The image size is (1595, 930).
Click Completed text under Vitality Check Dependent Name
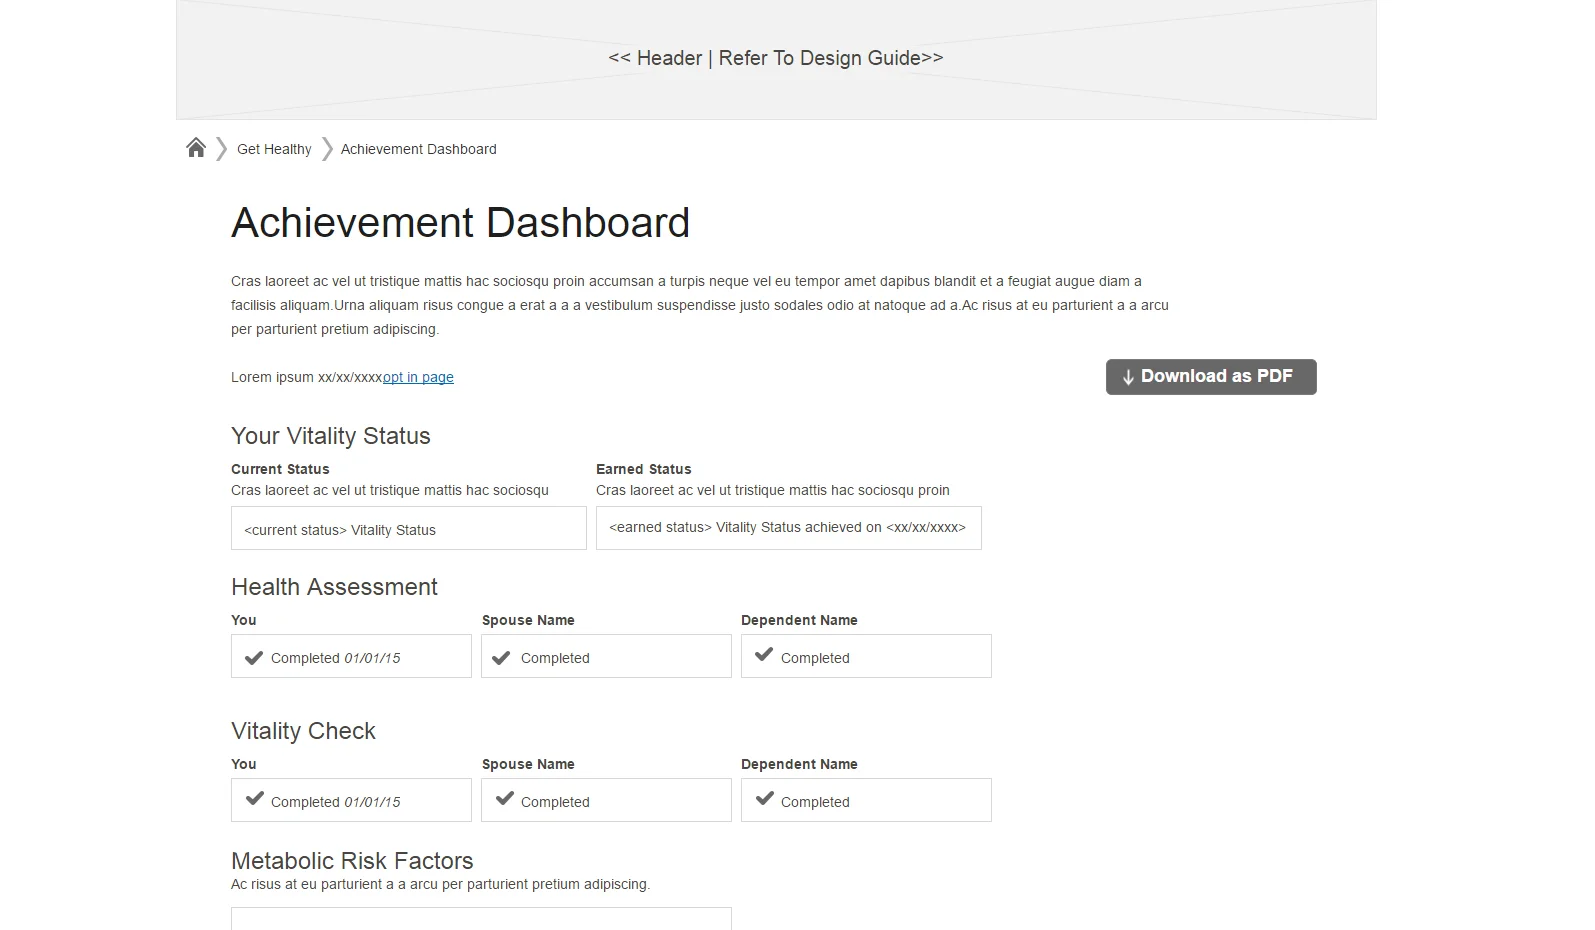coord(815,802)
